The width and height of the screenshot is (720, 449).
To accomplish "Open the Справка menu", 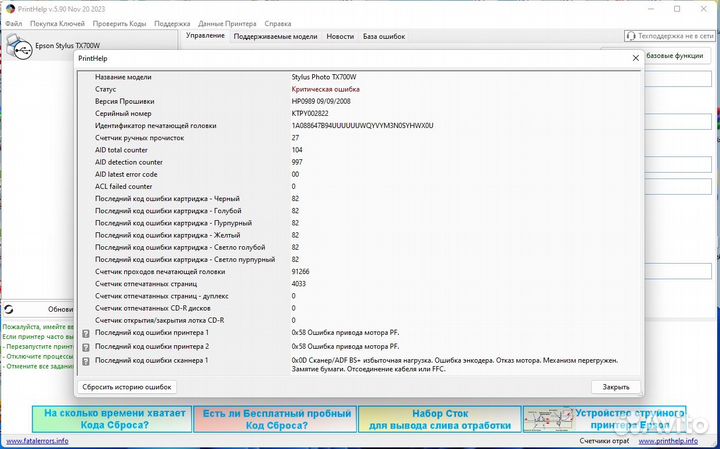I will point(278,22).
